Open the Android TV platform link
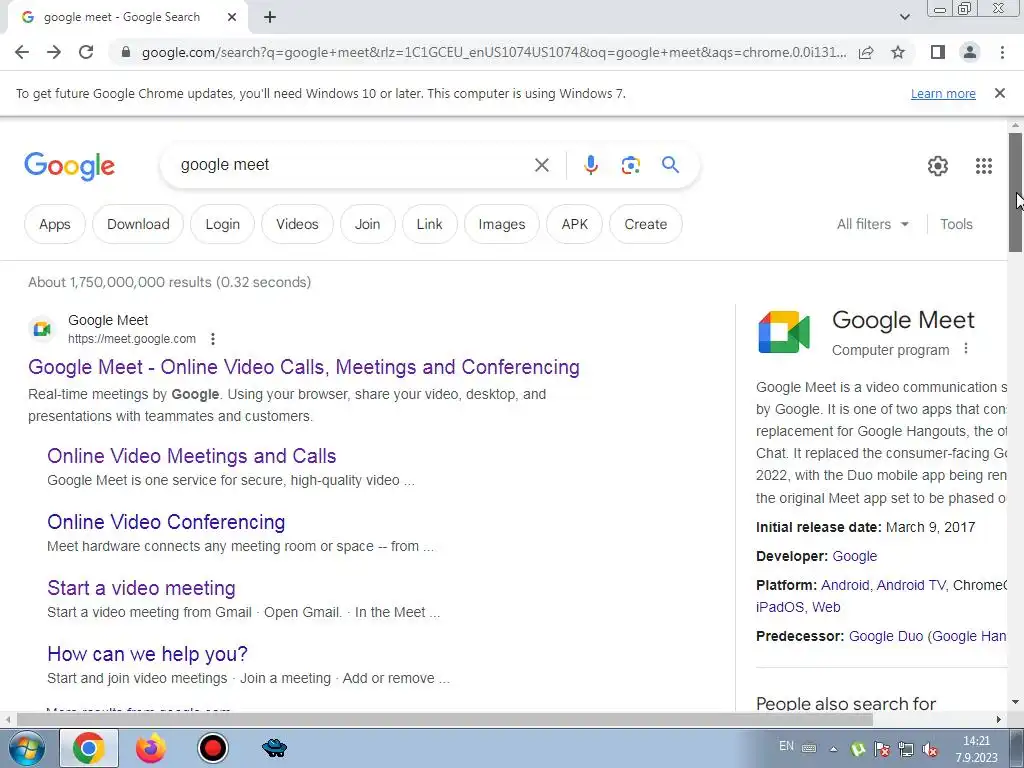Viewport: 1024px width, 768px height. (x=910, y=585)
